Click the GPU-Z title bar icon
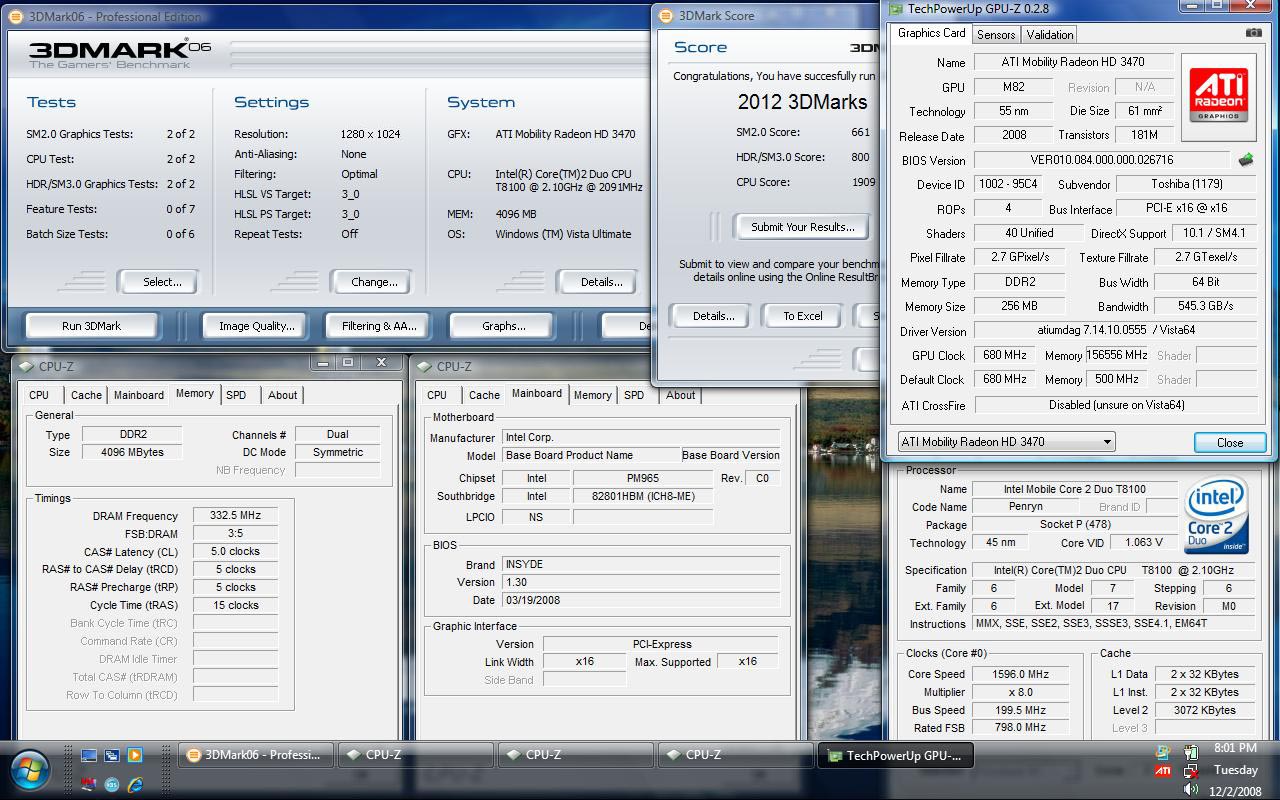 click(x=894, y=9)
